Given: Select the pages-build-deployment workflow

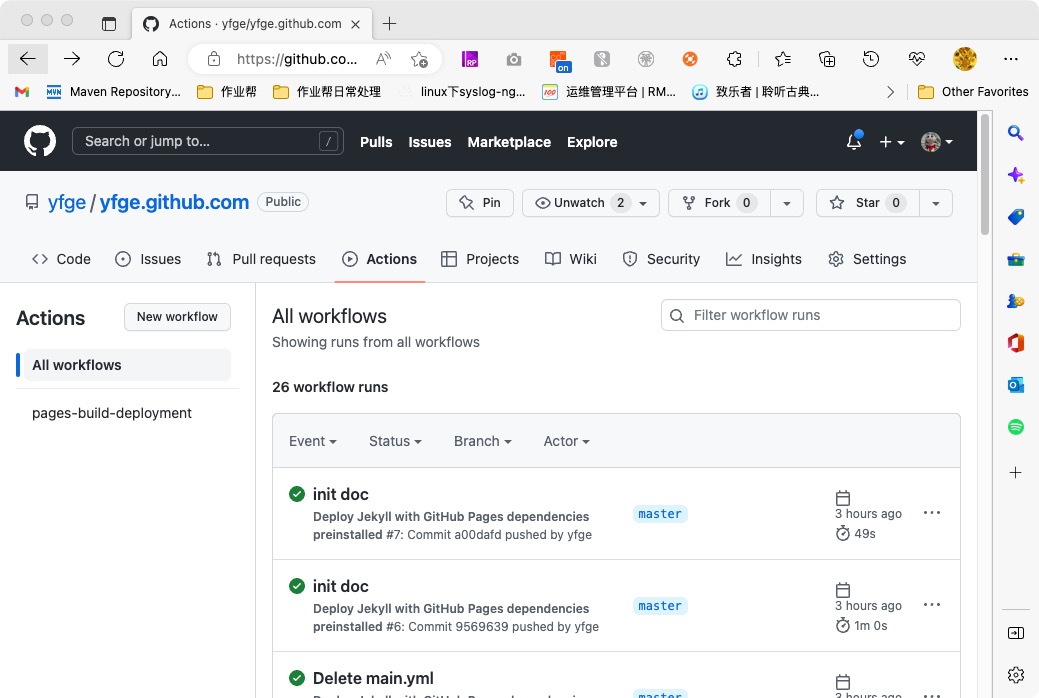Looking at the screenshot, I should point(112,413).
